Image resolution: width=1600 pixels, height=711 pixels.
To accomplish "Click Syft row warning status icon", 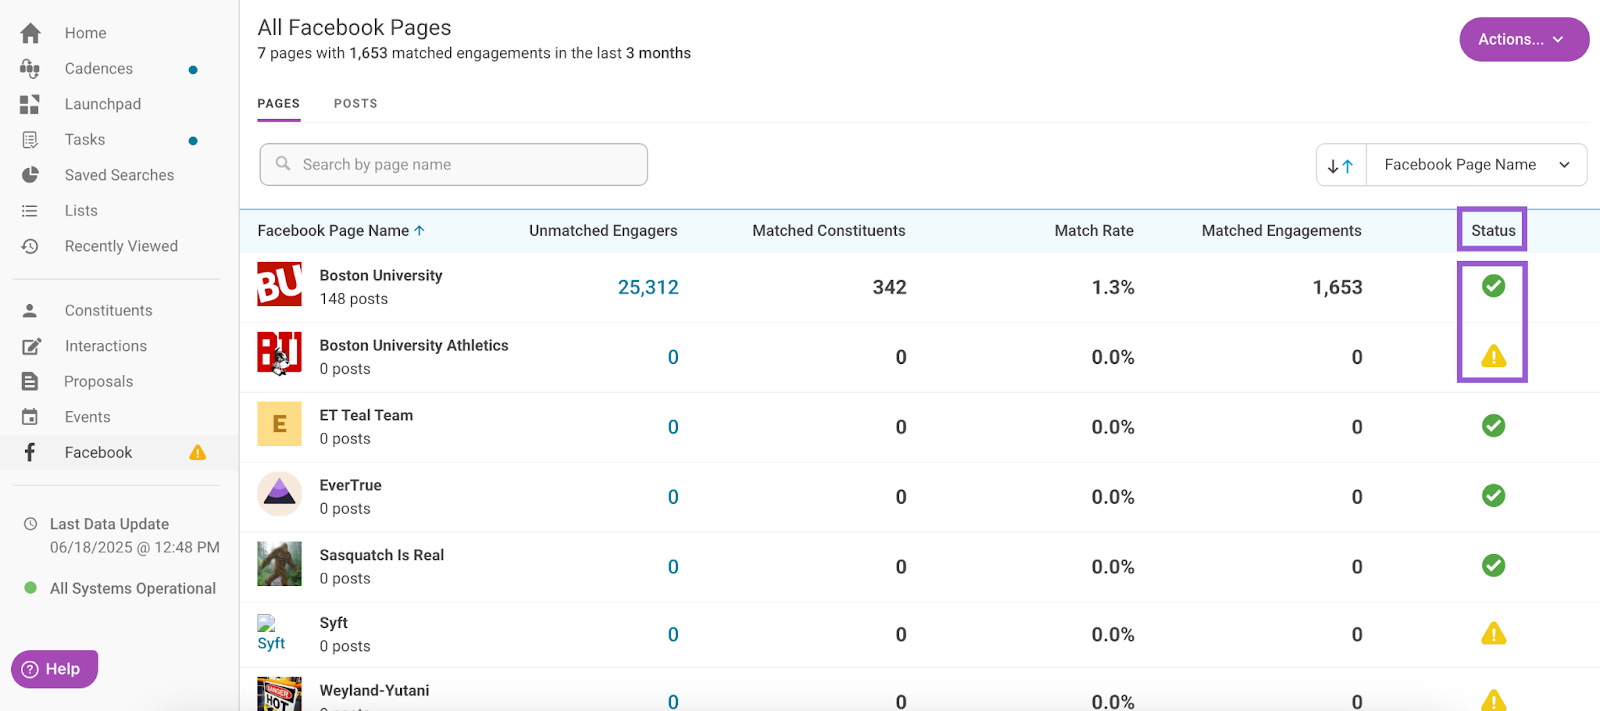I will click(x=1493, y=633).
